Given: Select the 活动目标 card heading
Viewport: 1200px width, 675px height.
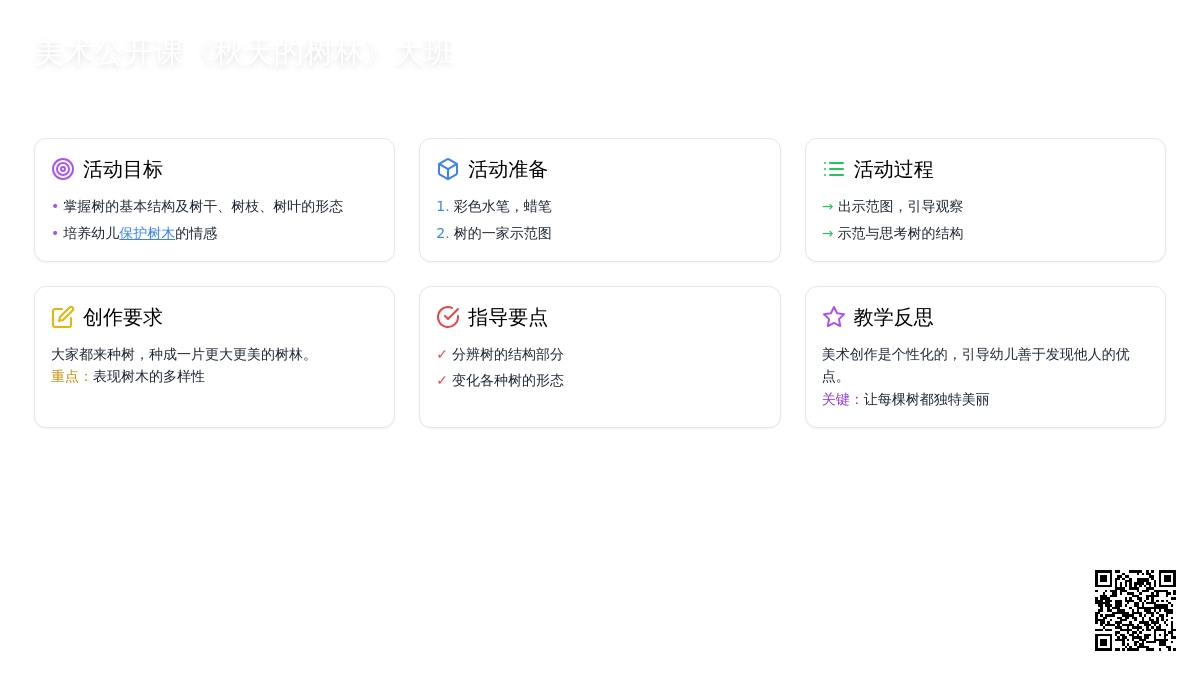Looking at the screenshot, I should click(x=122, y=169).
